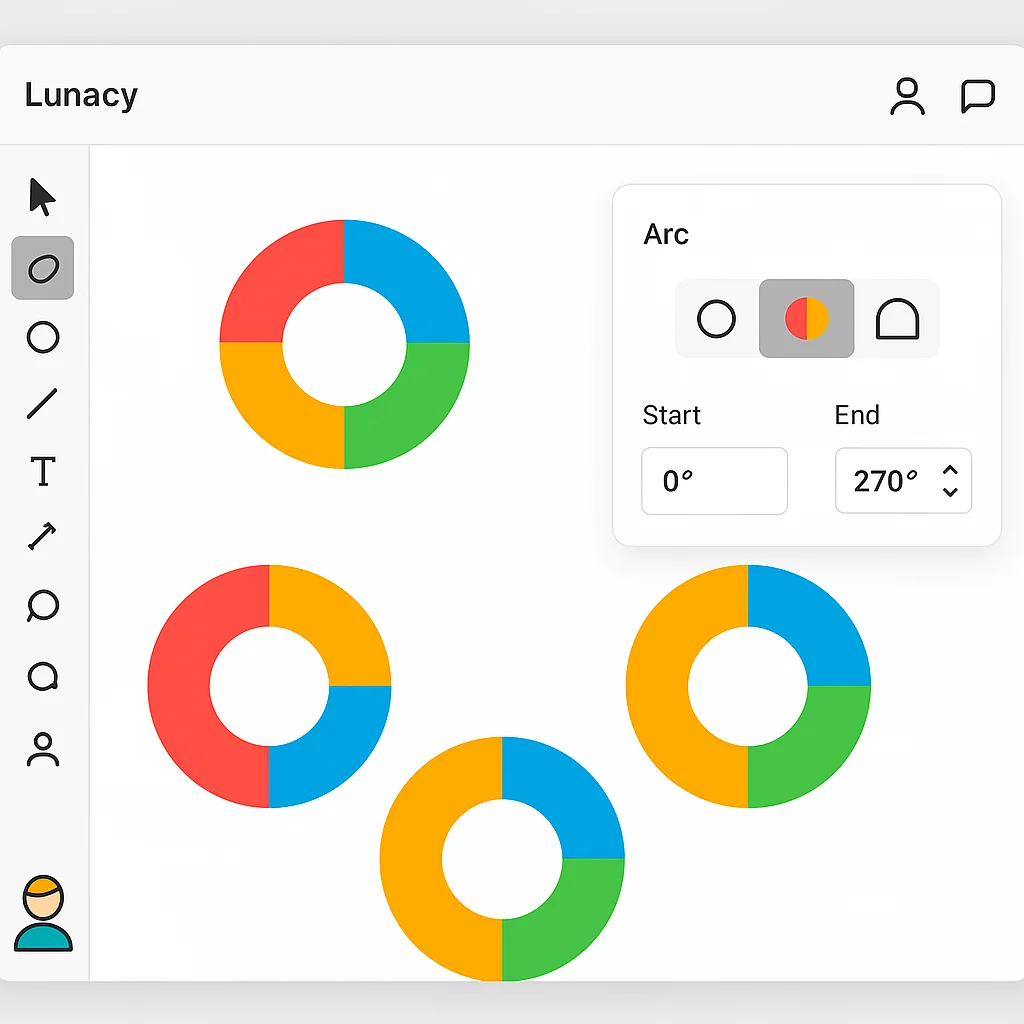This screenshot has height=1024, width=1024.
Task: Select the Move tool arrow
Action: [42, 198]
